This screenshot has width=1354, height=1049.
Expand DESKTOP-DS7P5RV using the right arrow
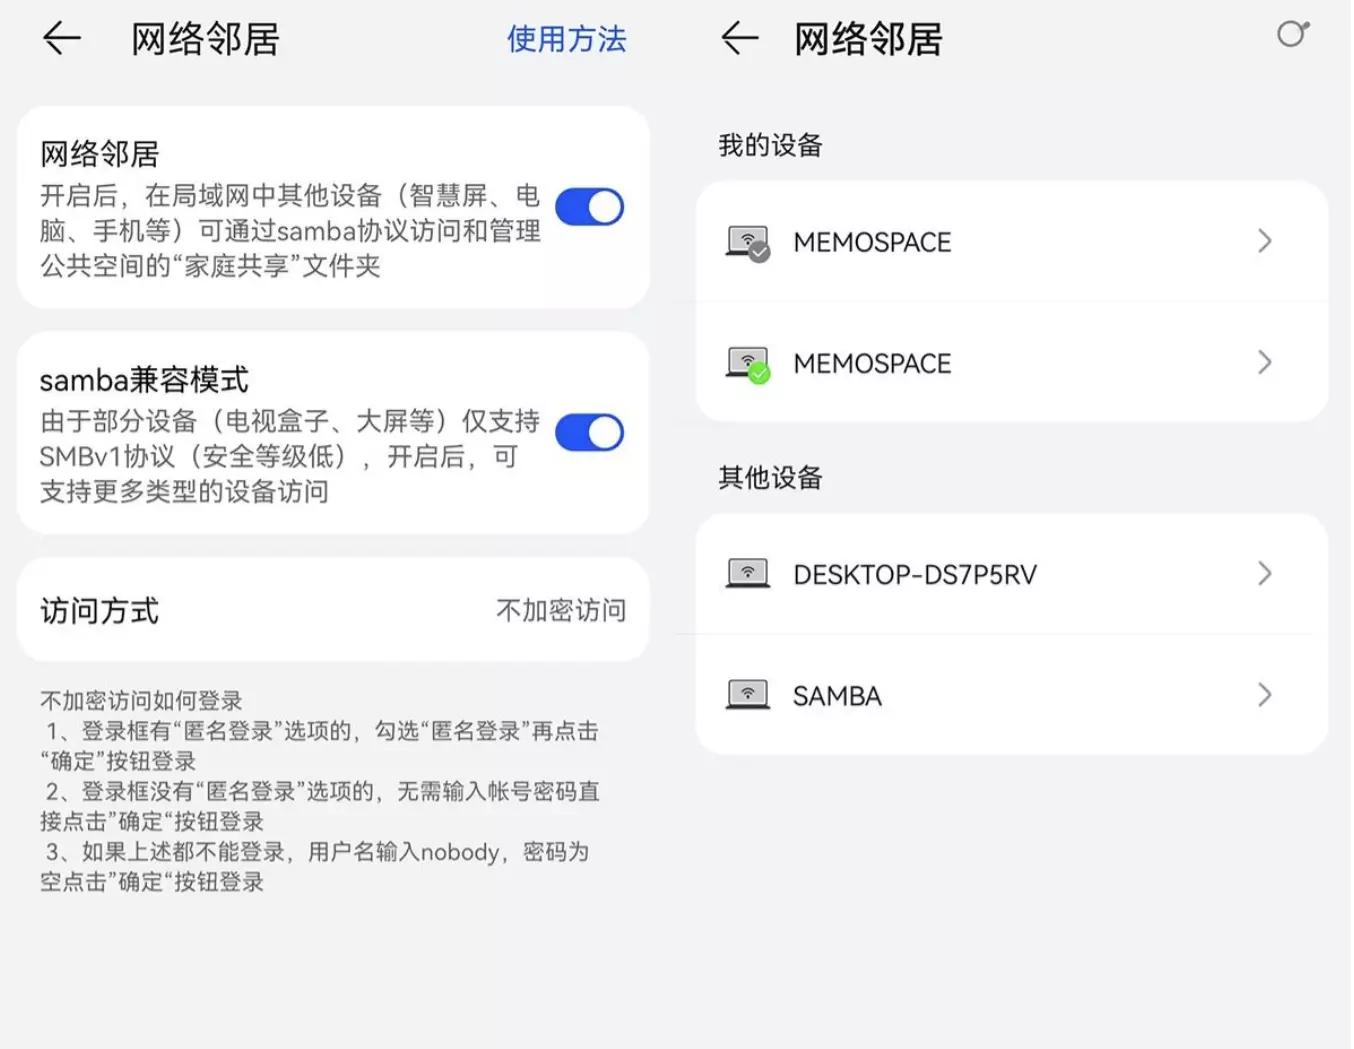(x=1265, y=573)
